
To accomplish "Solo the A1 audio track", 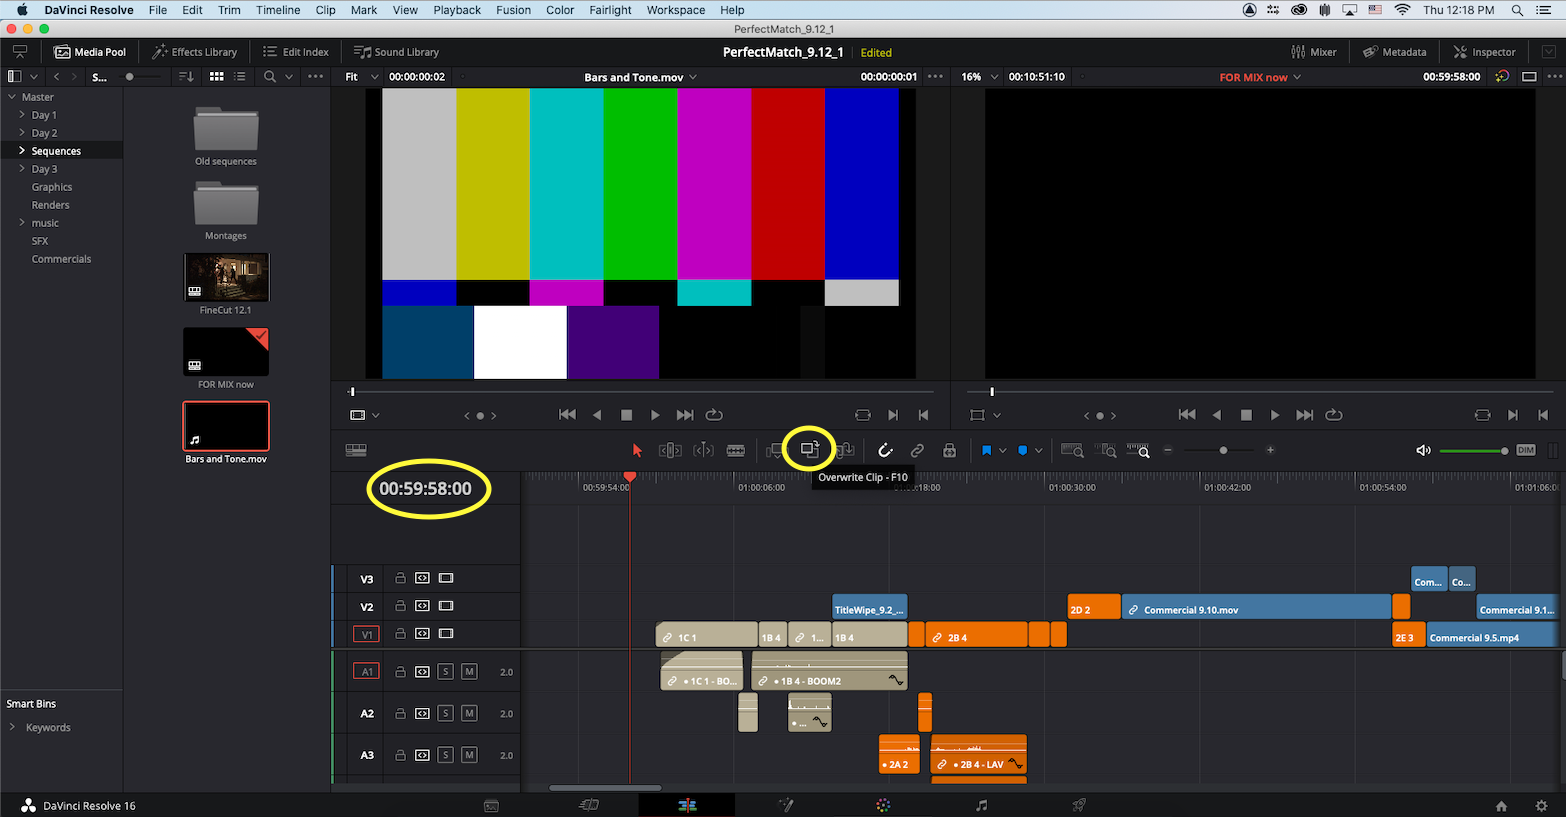I will (445, 671).
